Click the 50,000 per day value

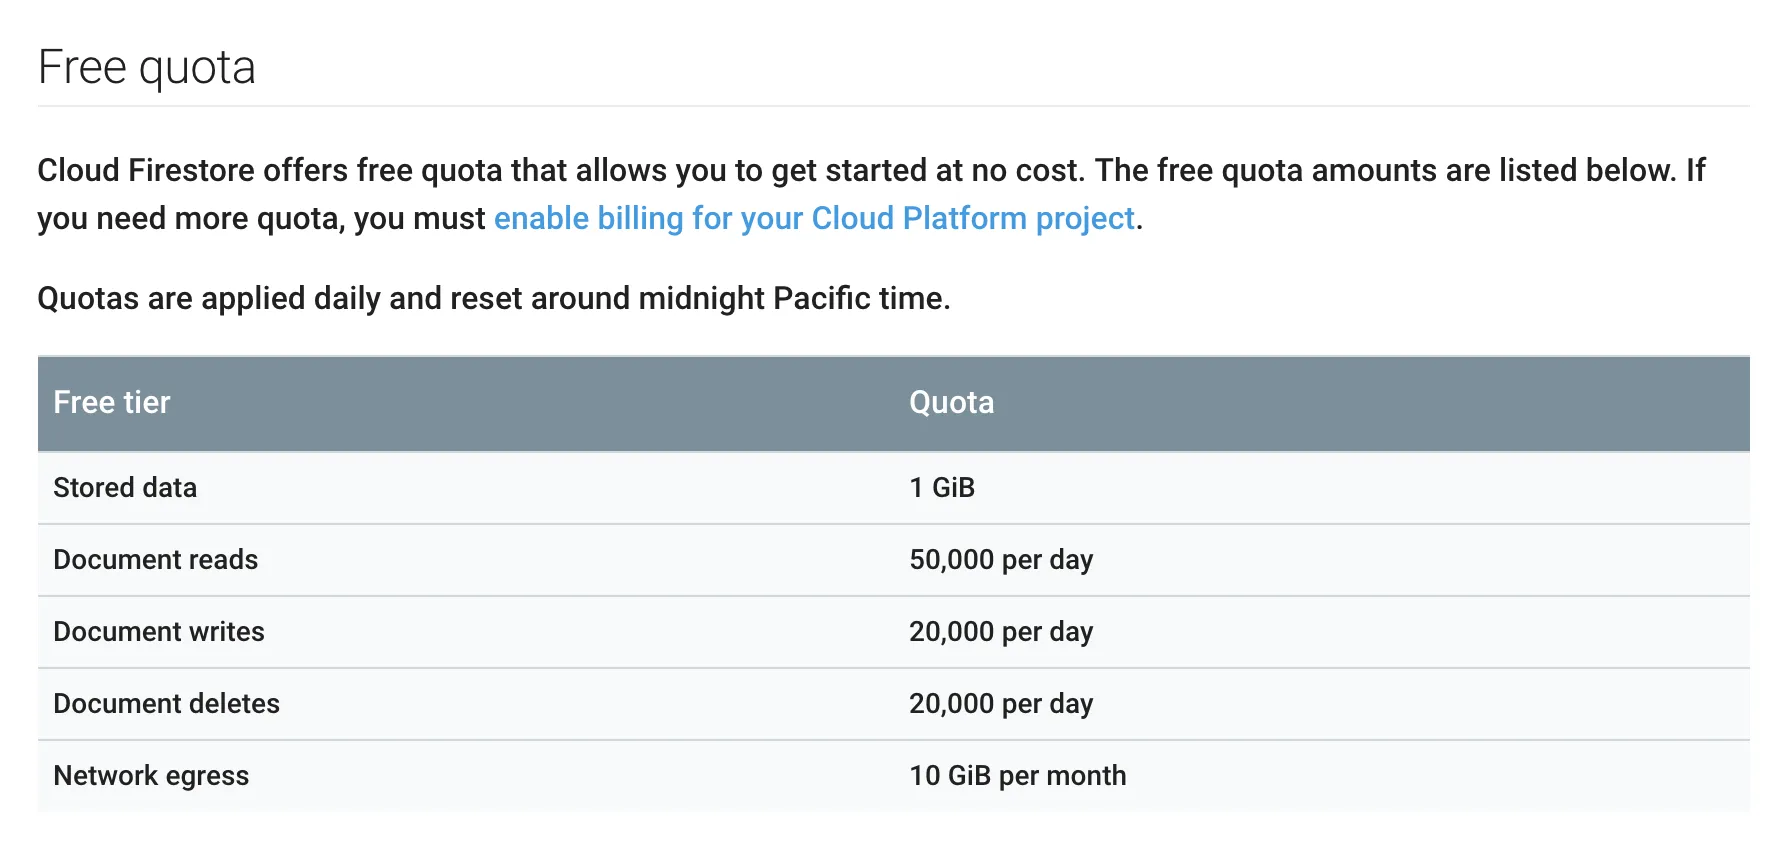click(x=1000, y=560)
